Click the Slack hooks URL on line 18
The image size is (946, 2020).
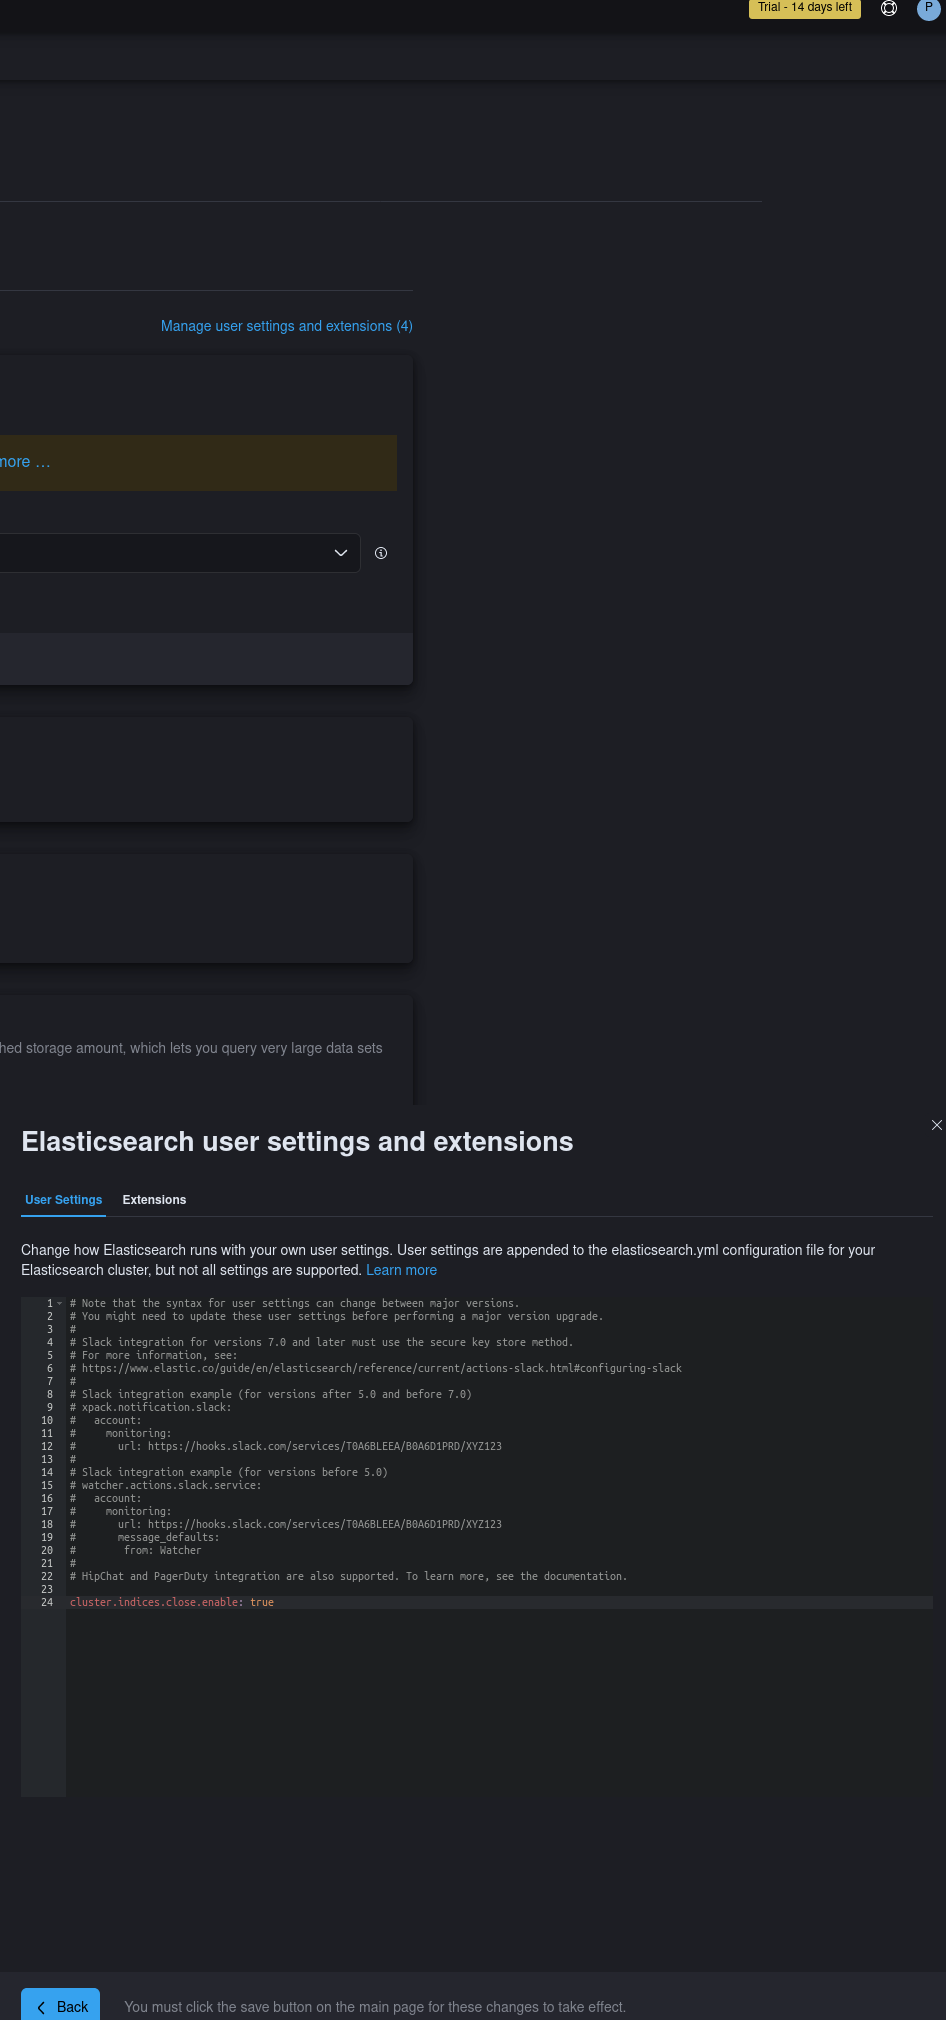click(325, 1525)
